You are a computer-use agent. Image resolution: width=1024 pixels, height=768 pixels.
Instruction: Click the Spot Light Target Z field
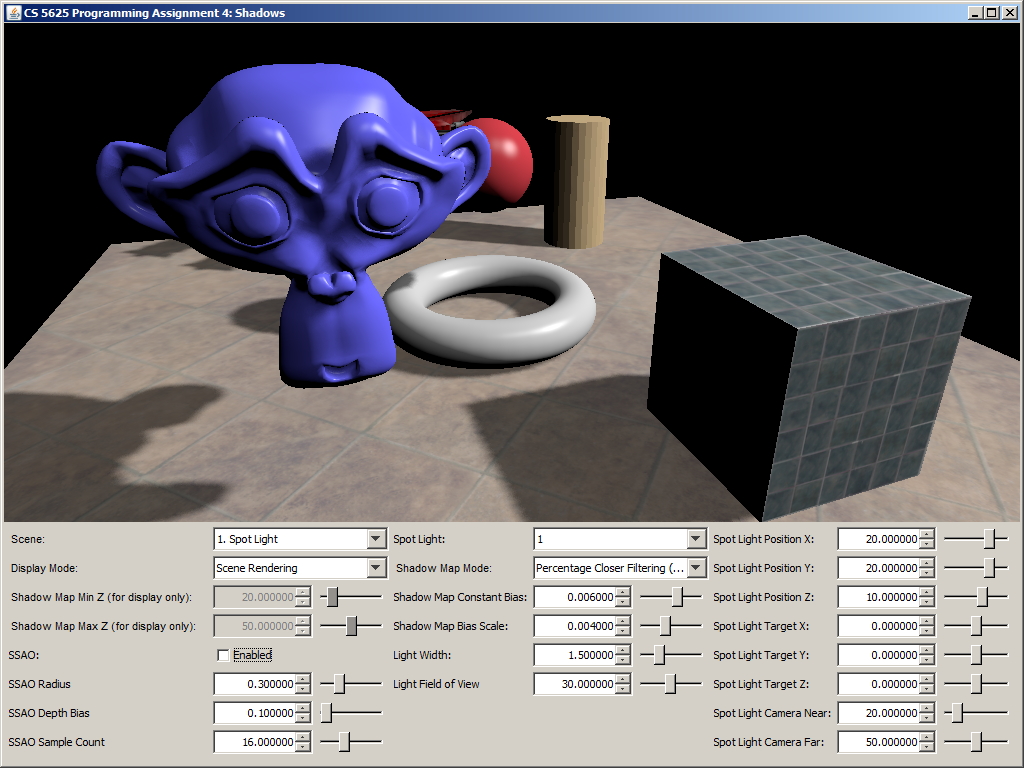(877, 684)
